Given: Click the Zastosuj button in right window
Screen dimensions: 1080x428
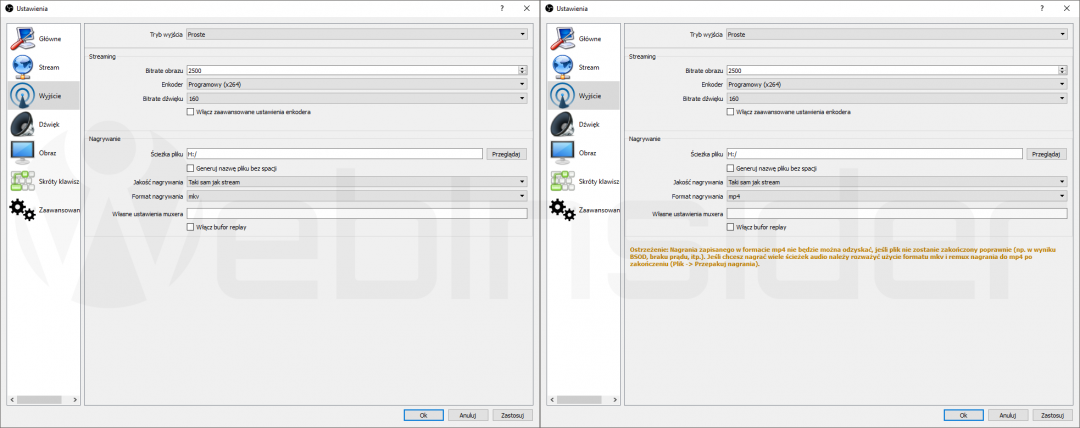Looking at the screenshot, I should coord(1050,414).
